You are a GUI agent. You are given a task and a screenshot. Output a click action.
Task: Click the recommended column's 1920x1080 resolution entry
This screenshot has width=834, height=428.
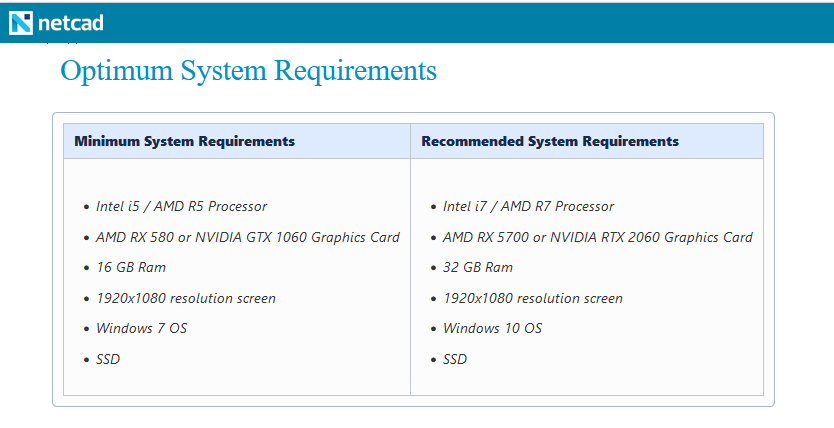[533, 298]
